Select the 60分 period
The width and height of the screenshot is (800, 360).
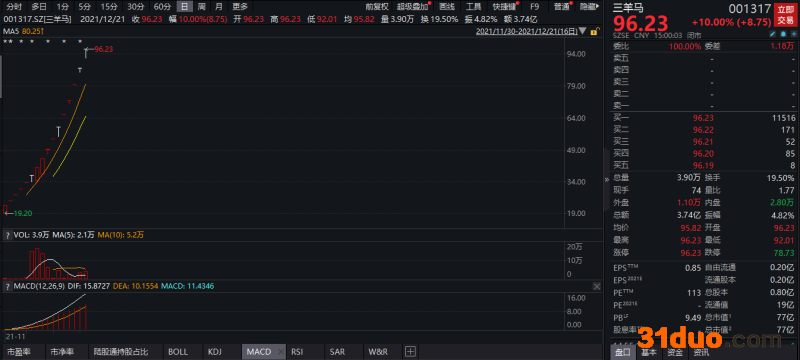pyautogui.click(x=162, y=7)
